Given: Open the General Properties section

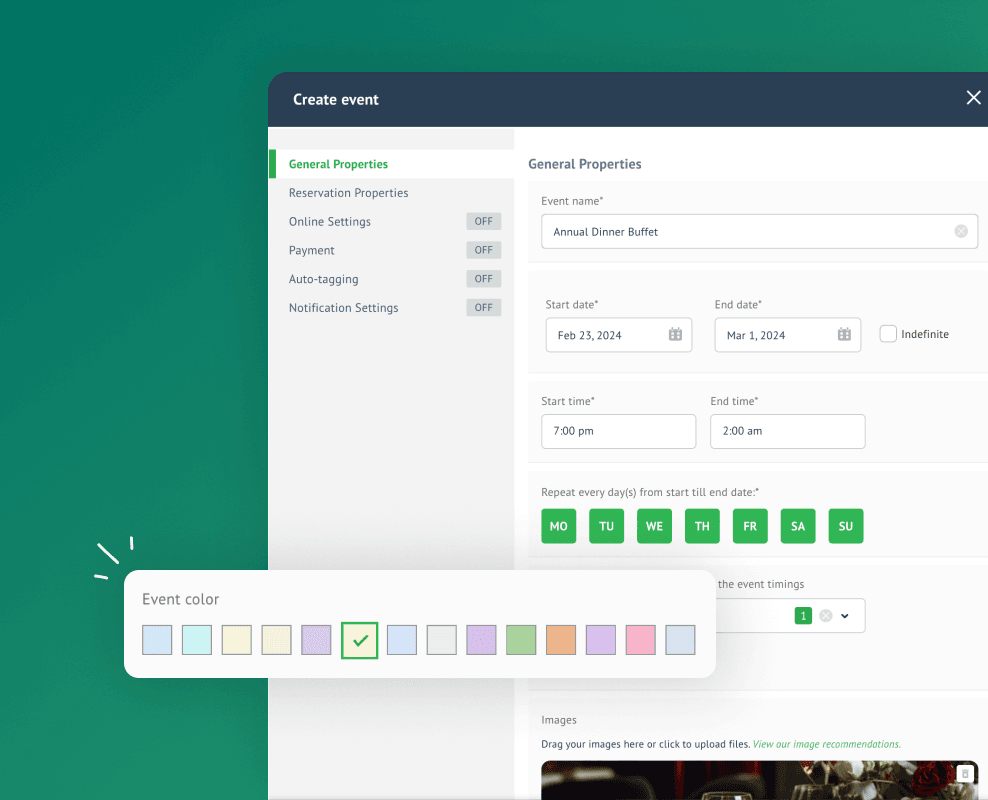Looking at the screenshot, I should click(x=339, y=163).
